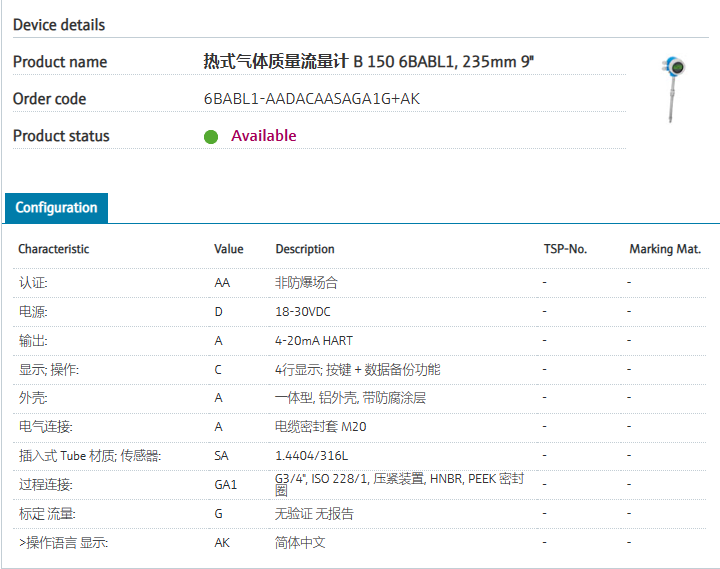Click the GA1 process connection value
720x569 pixels.
[225, 485]
